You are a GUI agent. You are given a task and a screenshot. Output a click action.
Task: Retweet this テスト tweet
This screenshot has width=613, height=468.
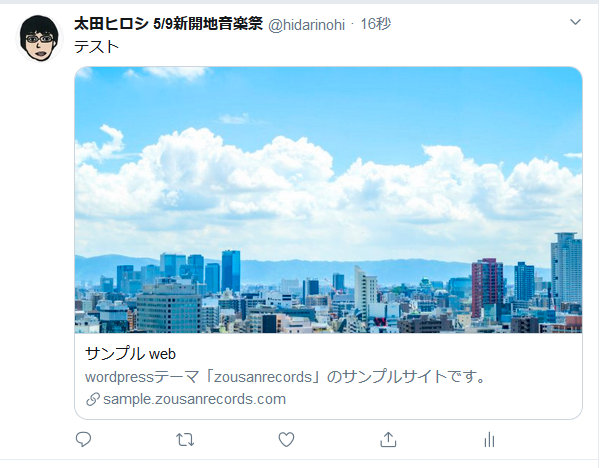click(x=185, y=440)
